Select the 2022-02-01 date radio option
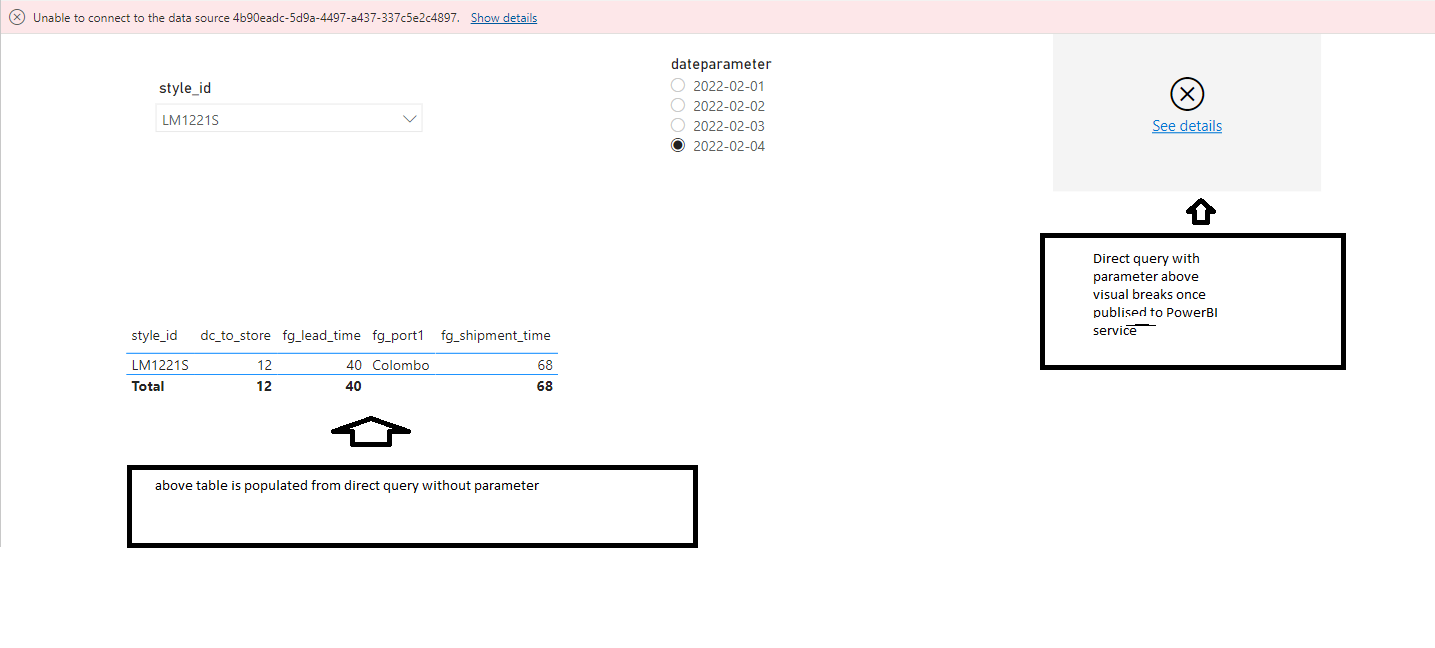This screenshot has height=648, width=1435. click(x=678, y=85)
